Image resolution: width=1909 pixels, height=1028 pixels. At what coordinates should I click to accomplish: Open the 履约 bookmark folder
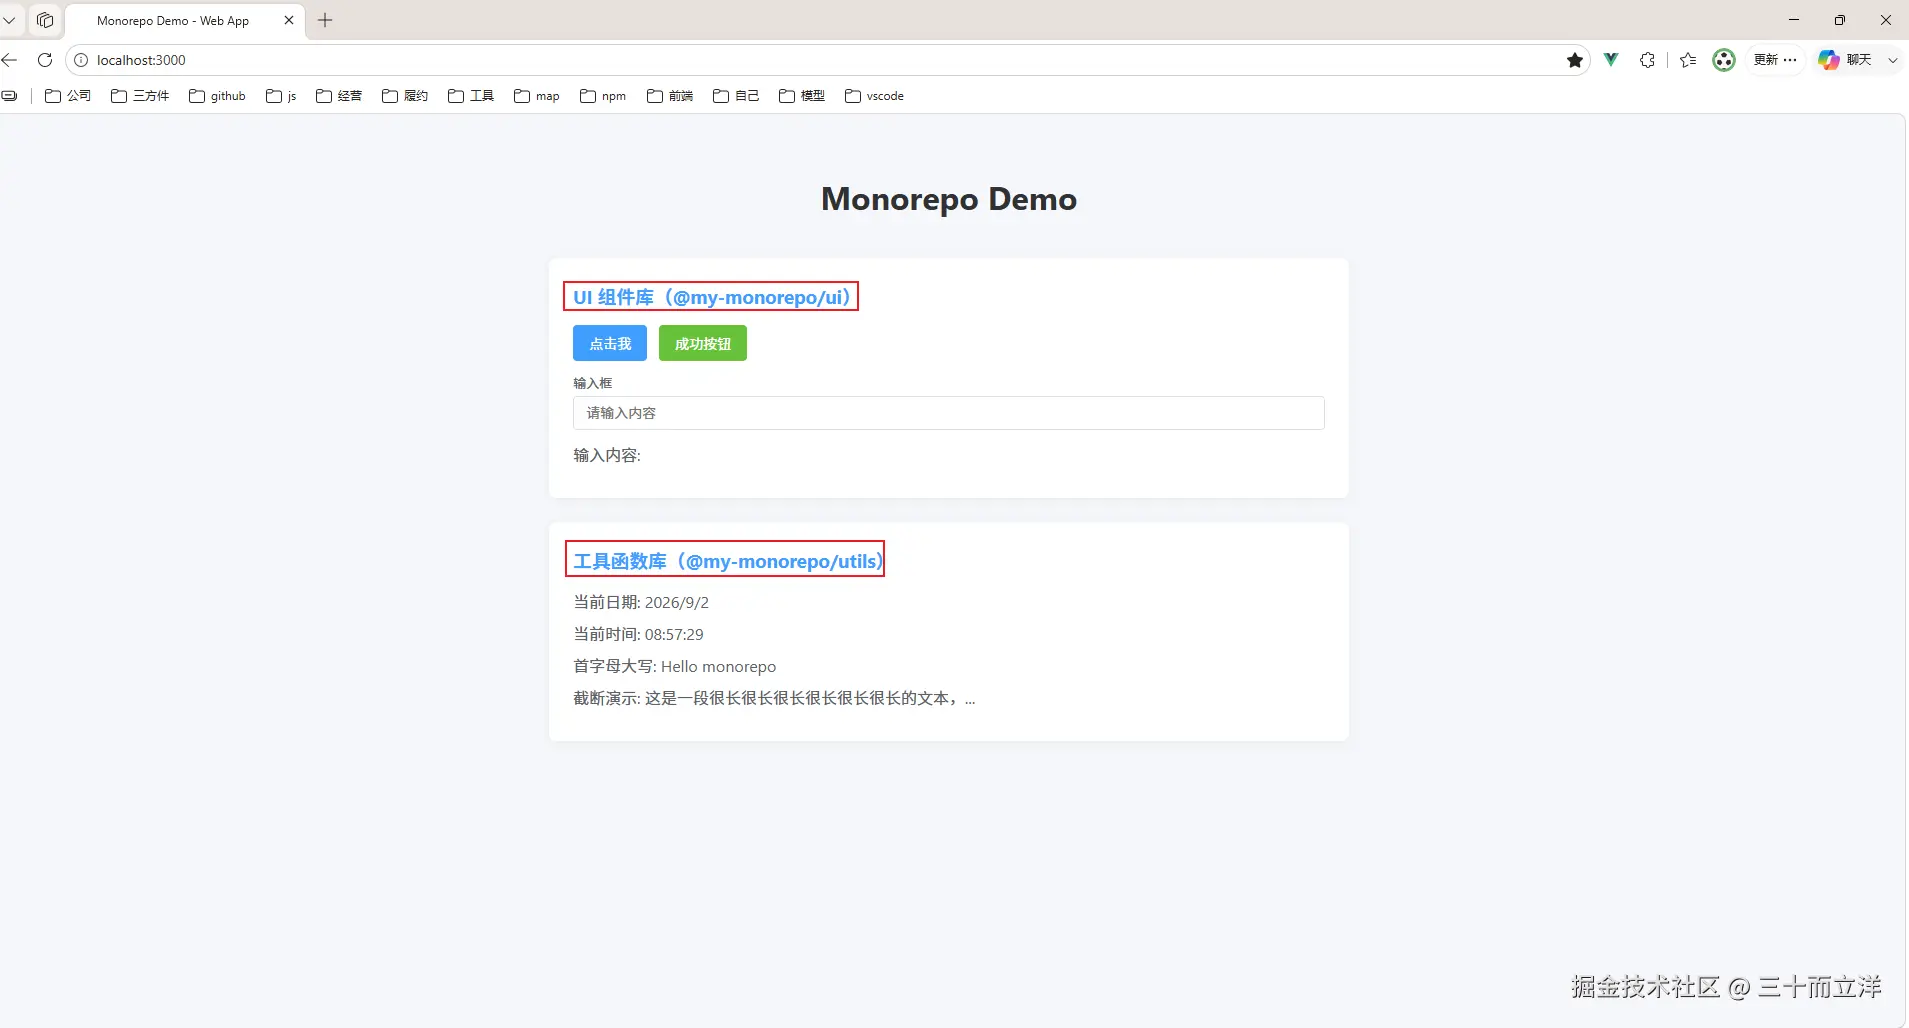coord(405,96)
